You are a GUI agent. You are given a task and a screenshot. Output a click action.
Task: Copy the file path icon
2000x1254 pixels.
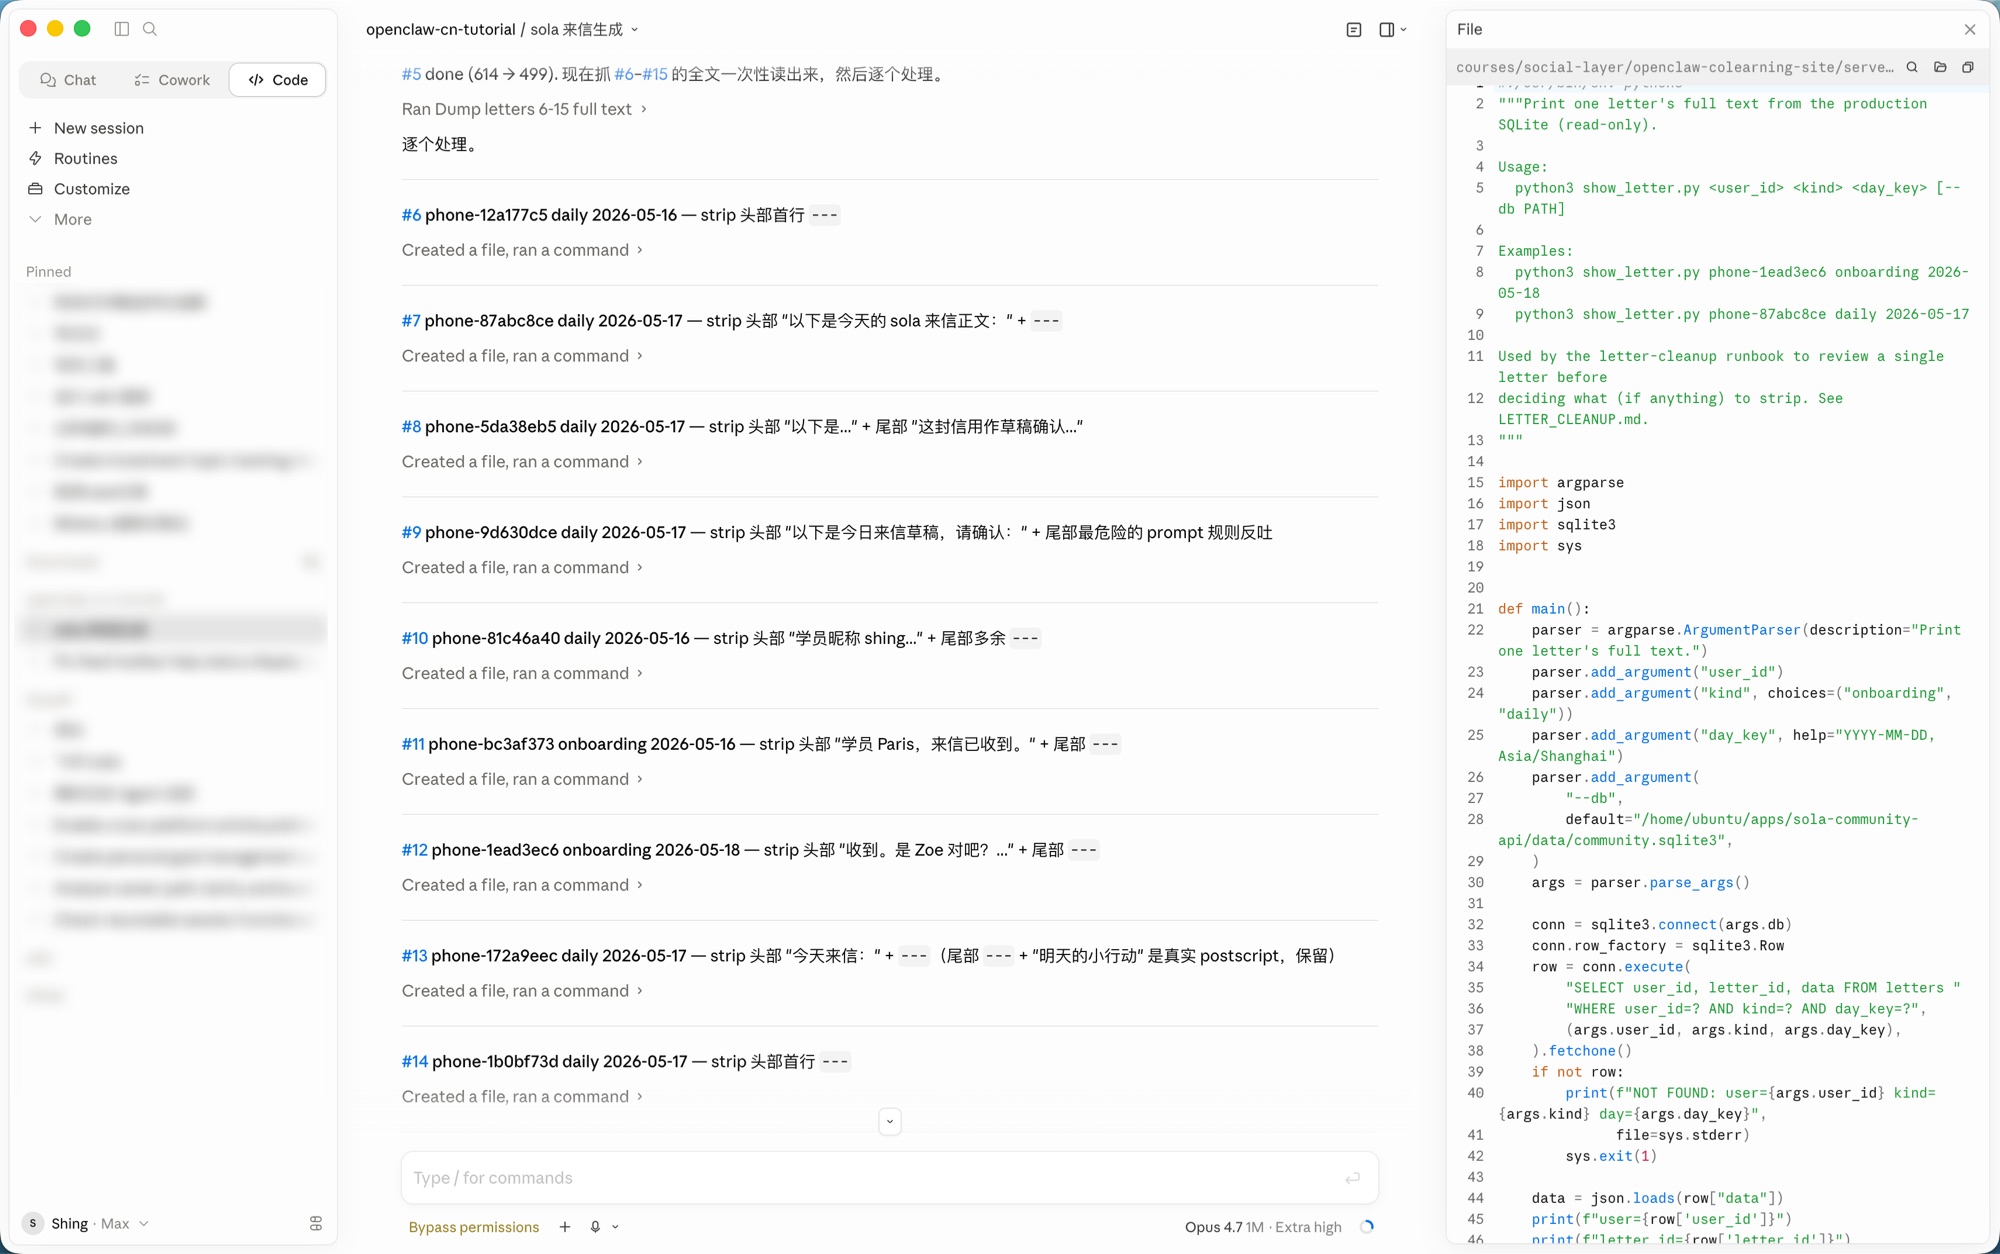pos(1968,67)
